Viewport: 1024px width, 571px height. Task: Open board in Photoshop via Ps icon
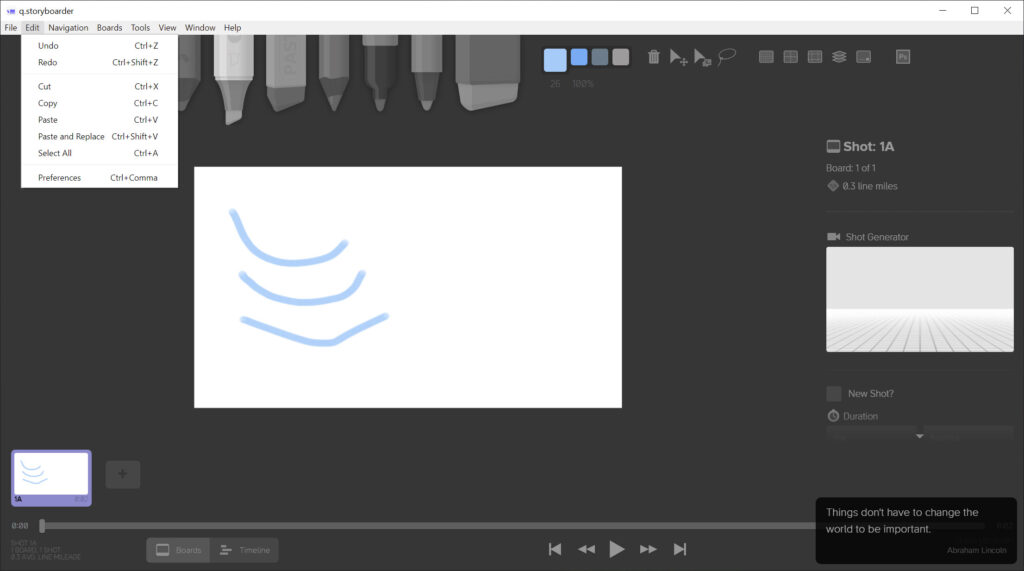(x=903, y=57)
